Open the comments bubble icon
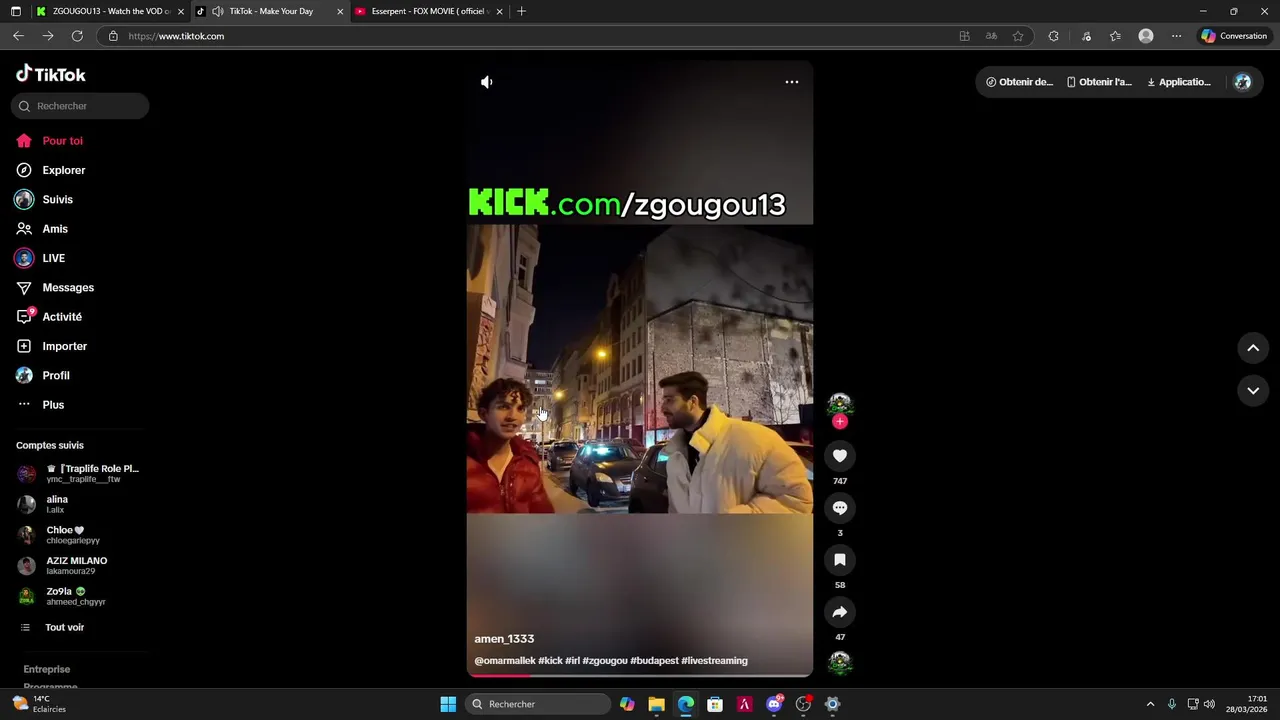 (840, 508)
